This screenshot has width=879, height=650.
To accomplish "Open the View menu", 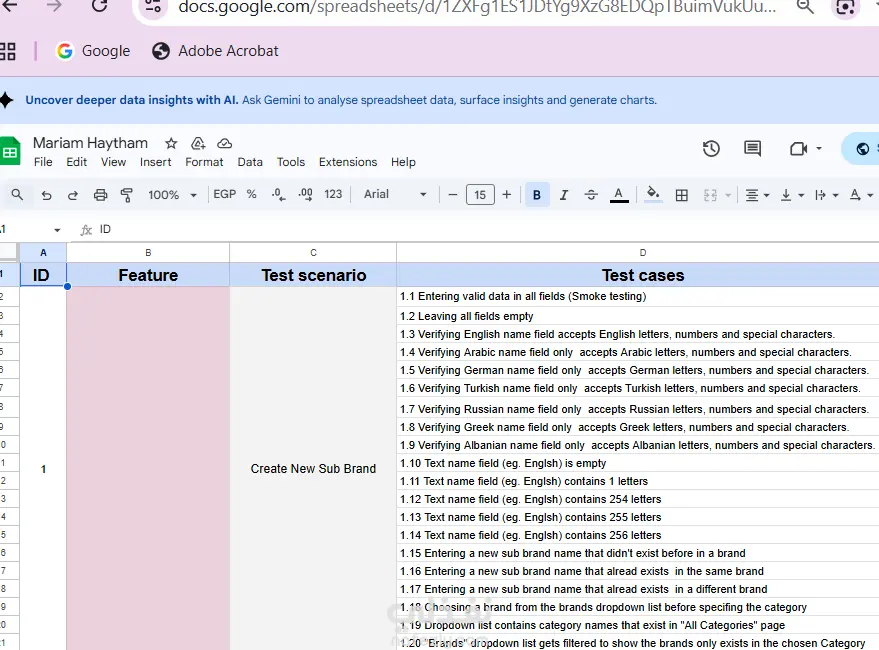I will point(113,162).
